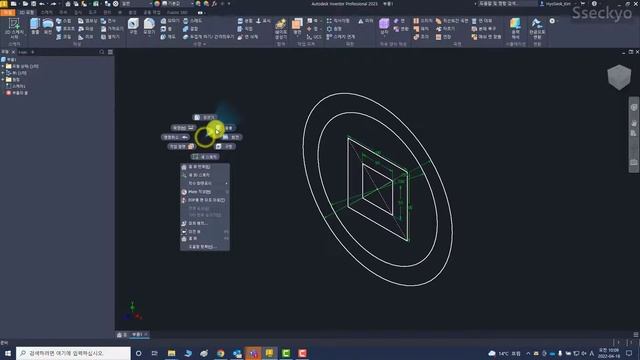Select 명령취소 (Undo) in the marking menu
The image size is (640, 360).
[x=176, y=137]
